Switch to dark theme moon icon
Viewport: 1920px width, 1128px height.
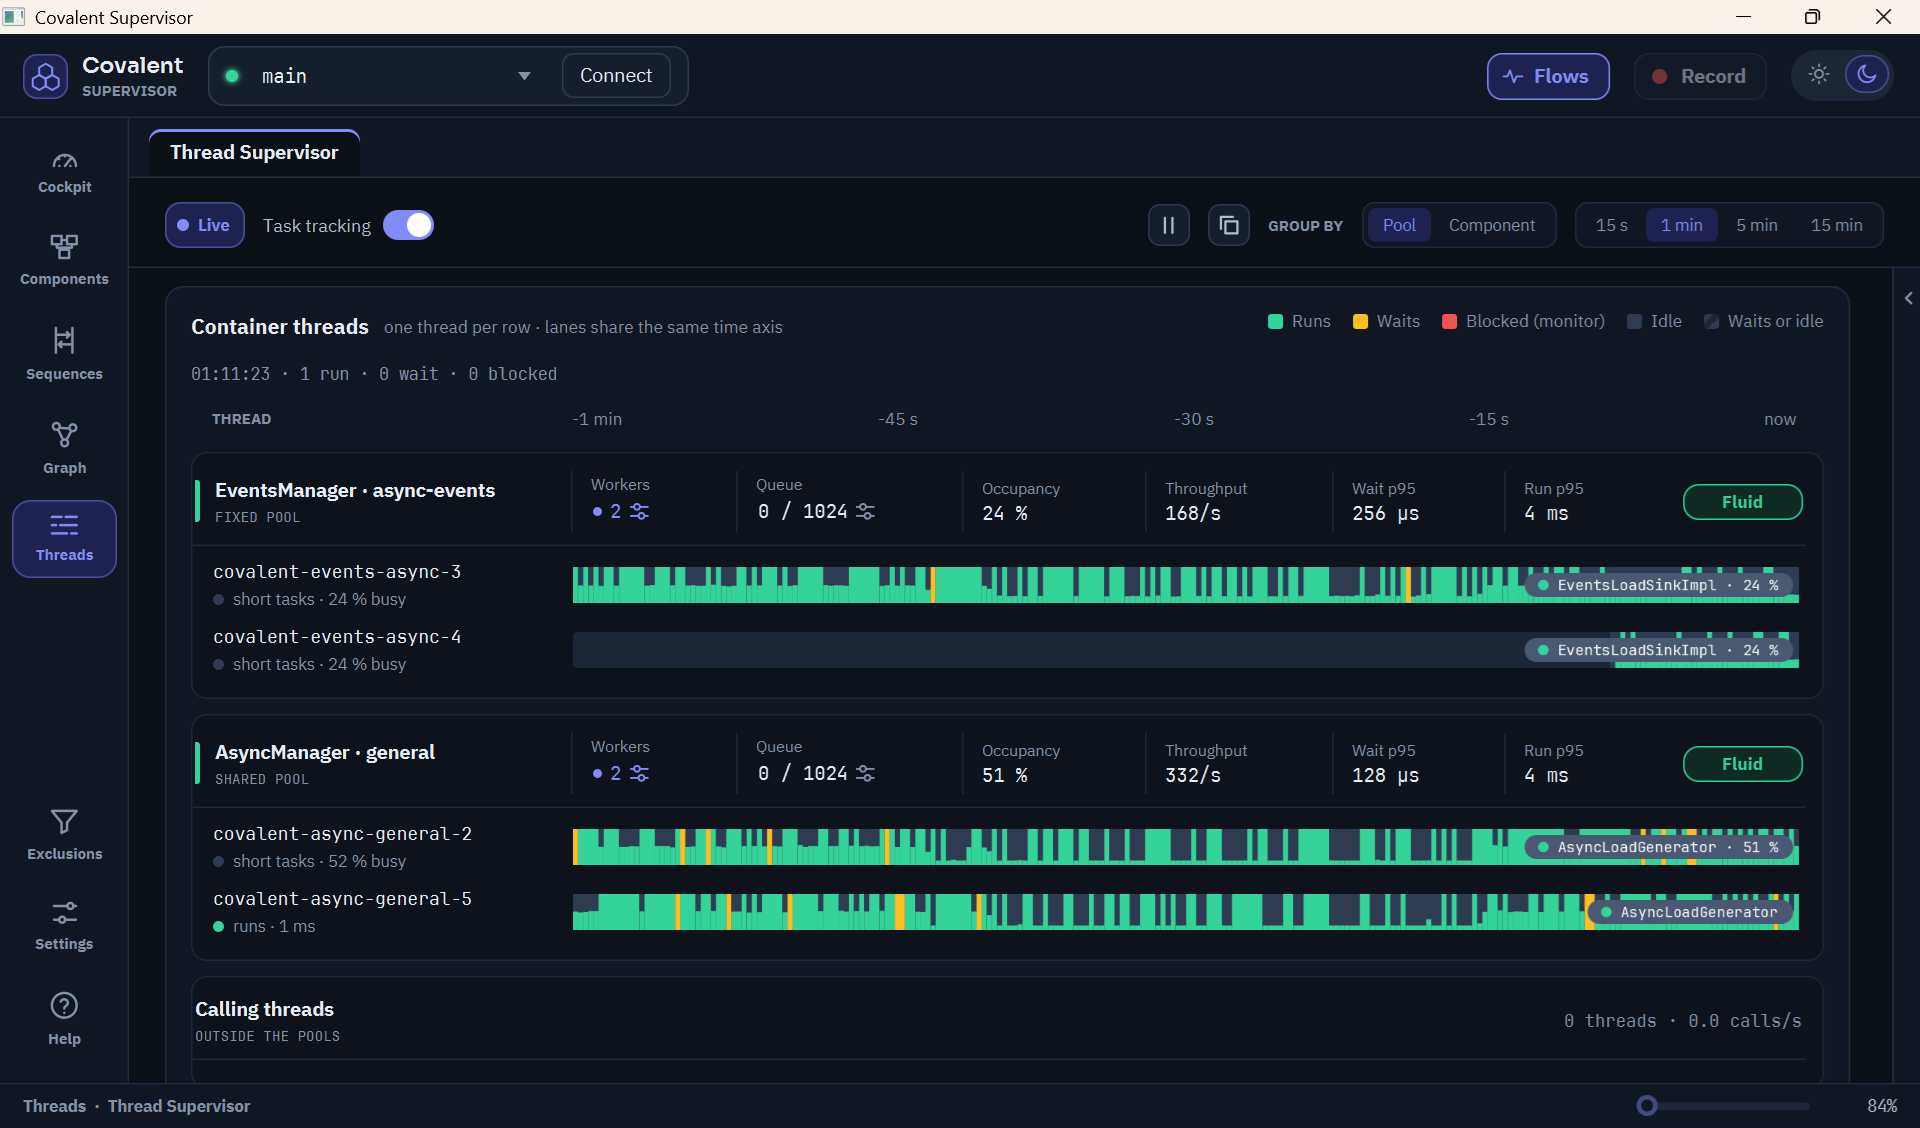(1866, 75)
